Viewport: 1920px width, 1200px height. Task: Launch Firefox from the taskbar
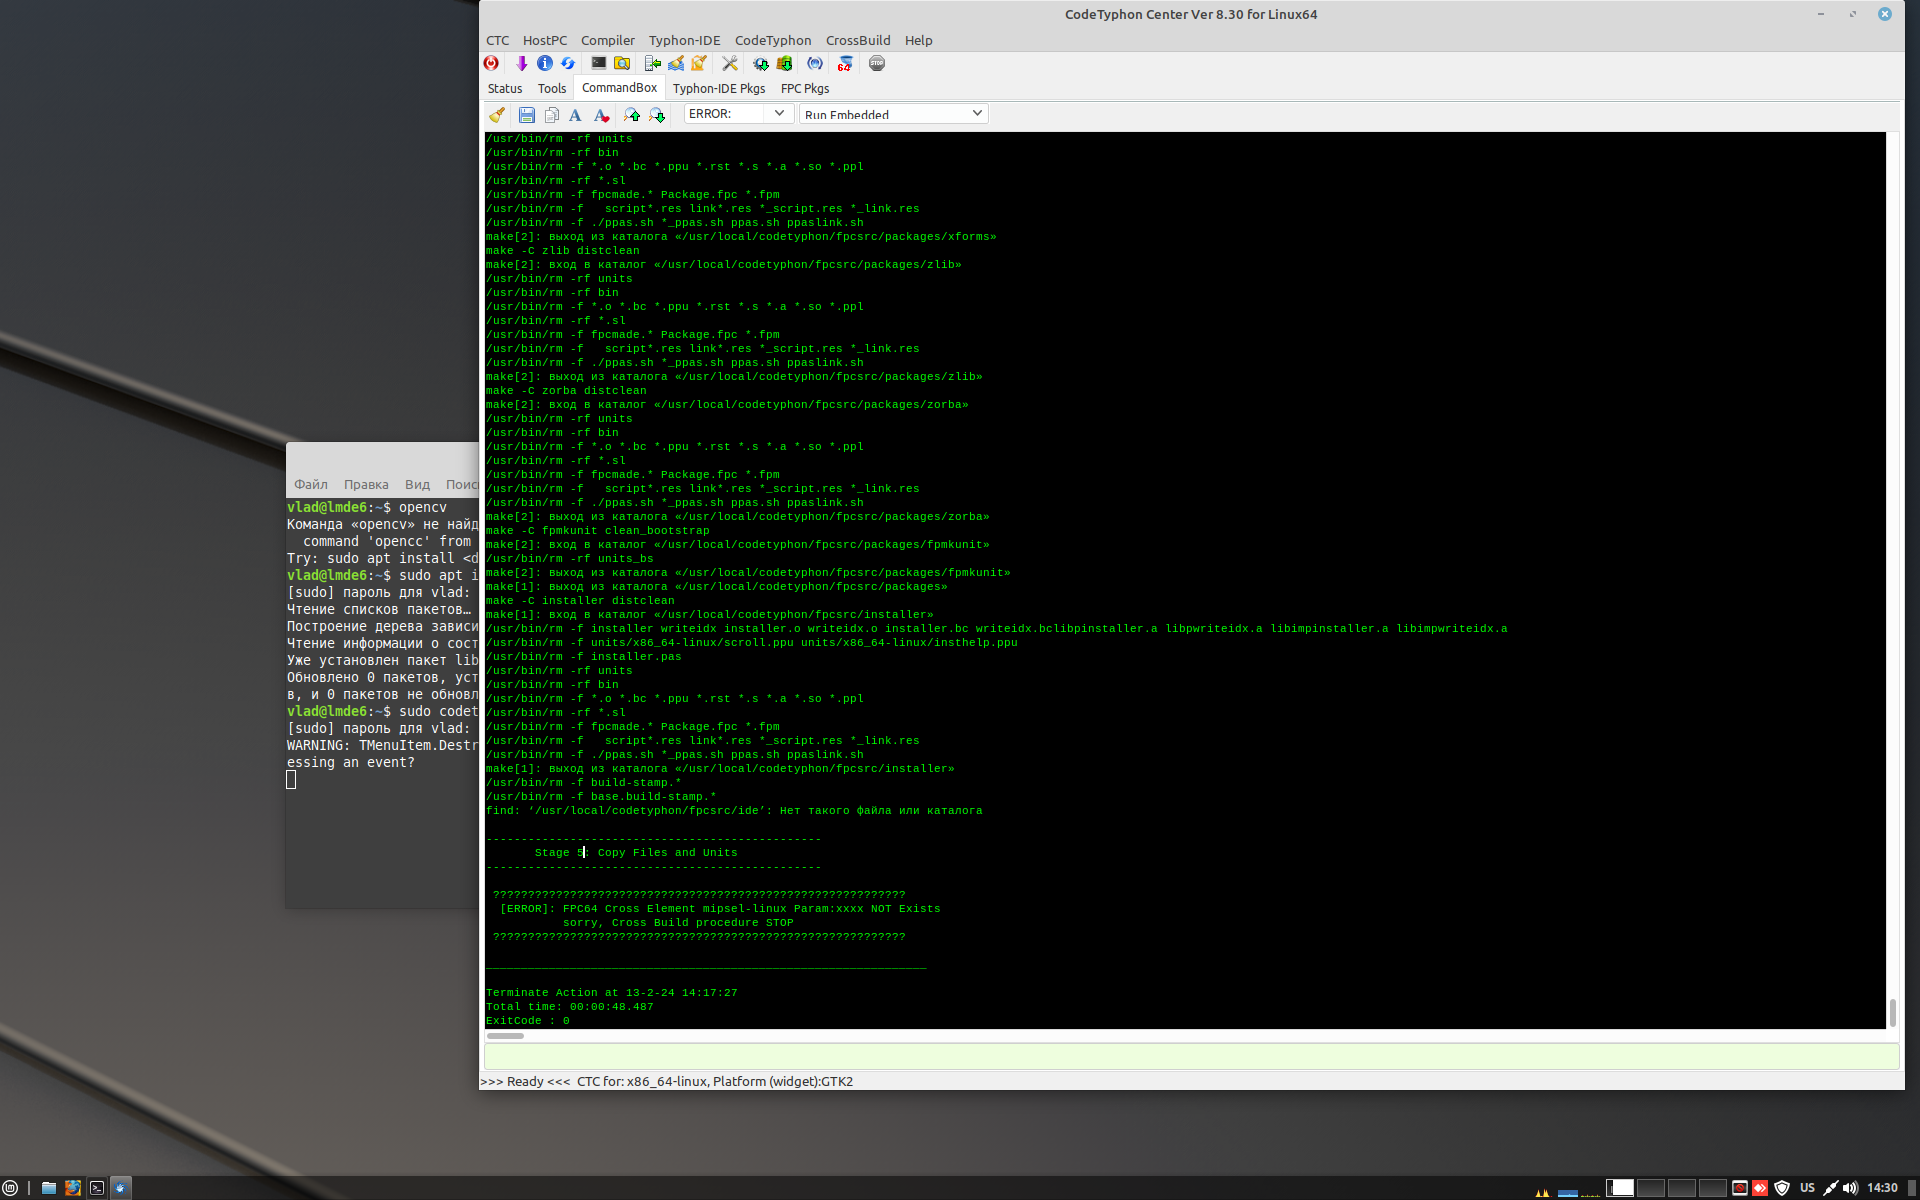73,1188
